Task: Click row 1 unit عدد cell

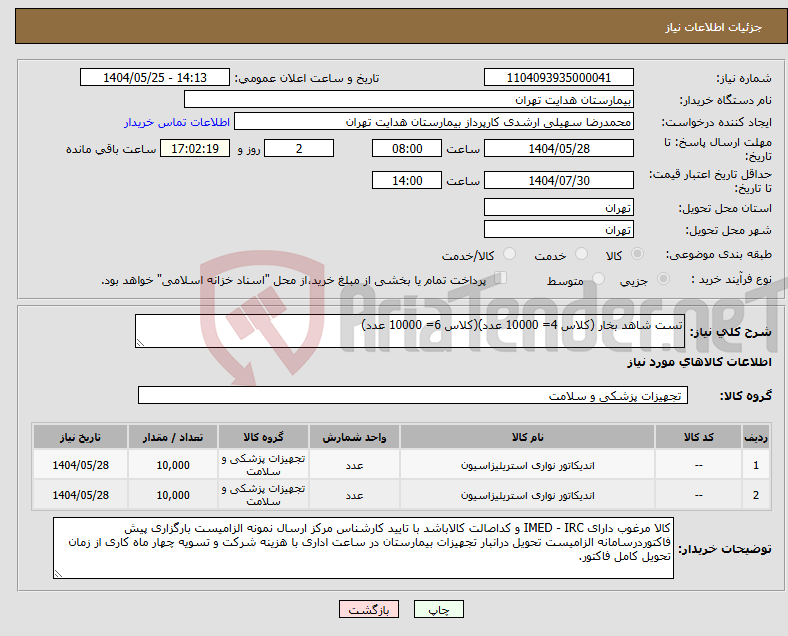Action: (354, 465)
